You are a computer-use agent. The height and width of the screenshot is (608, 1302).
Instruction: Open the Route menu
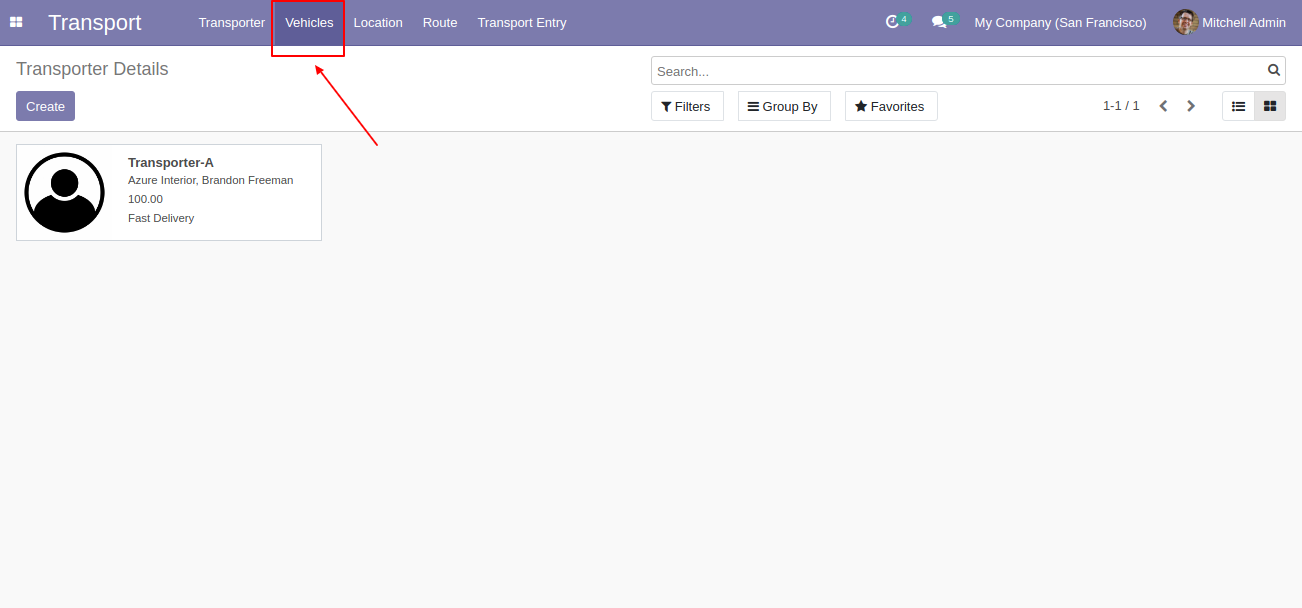440,22
